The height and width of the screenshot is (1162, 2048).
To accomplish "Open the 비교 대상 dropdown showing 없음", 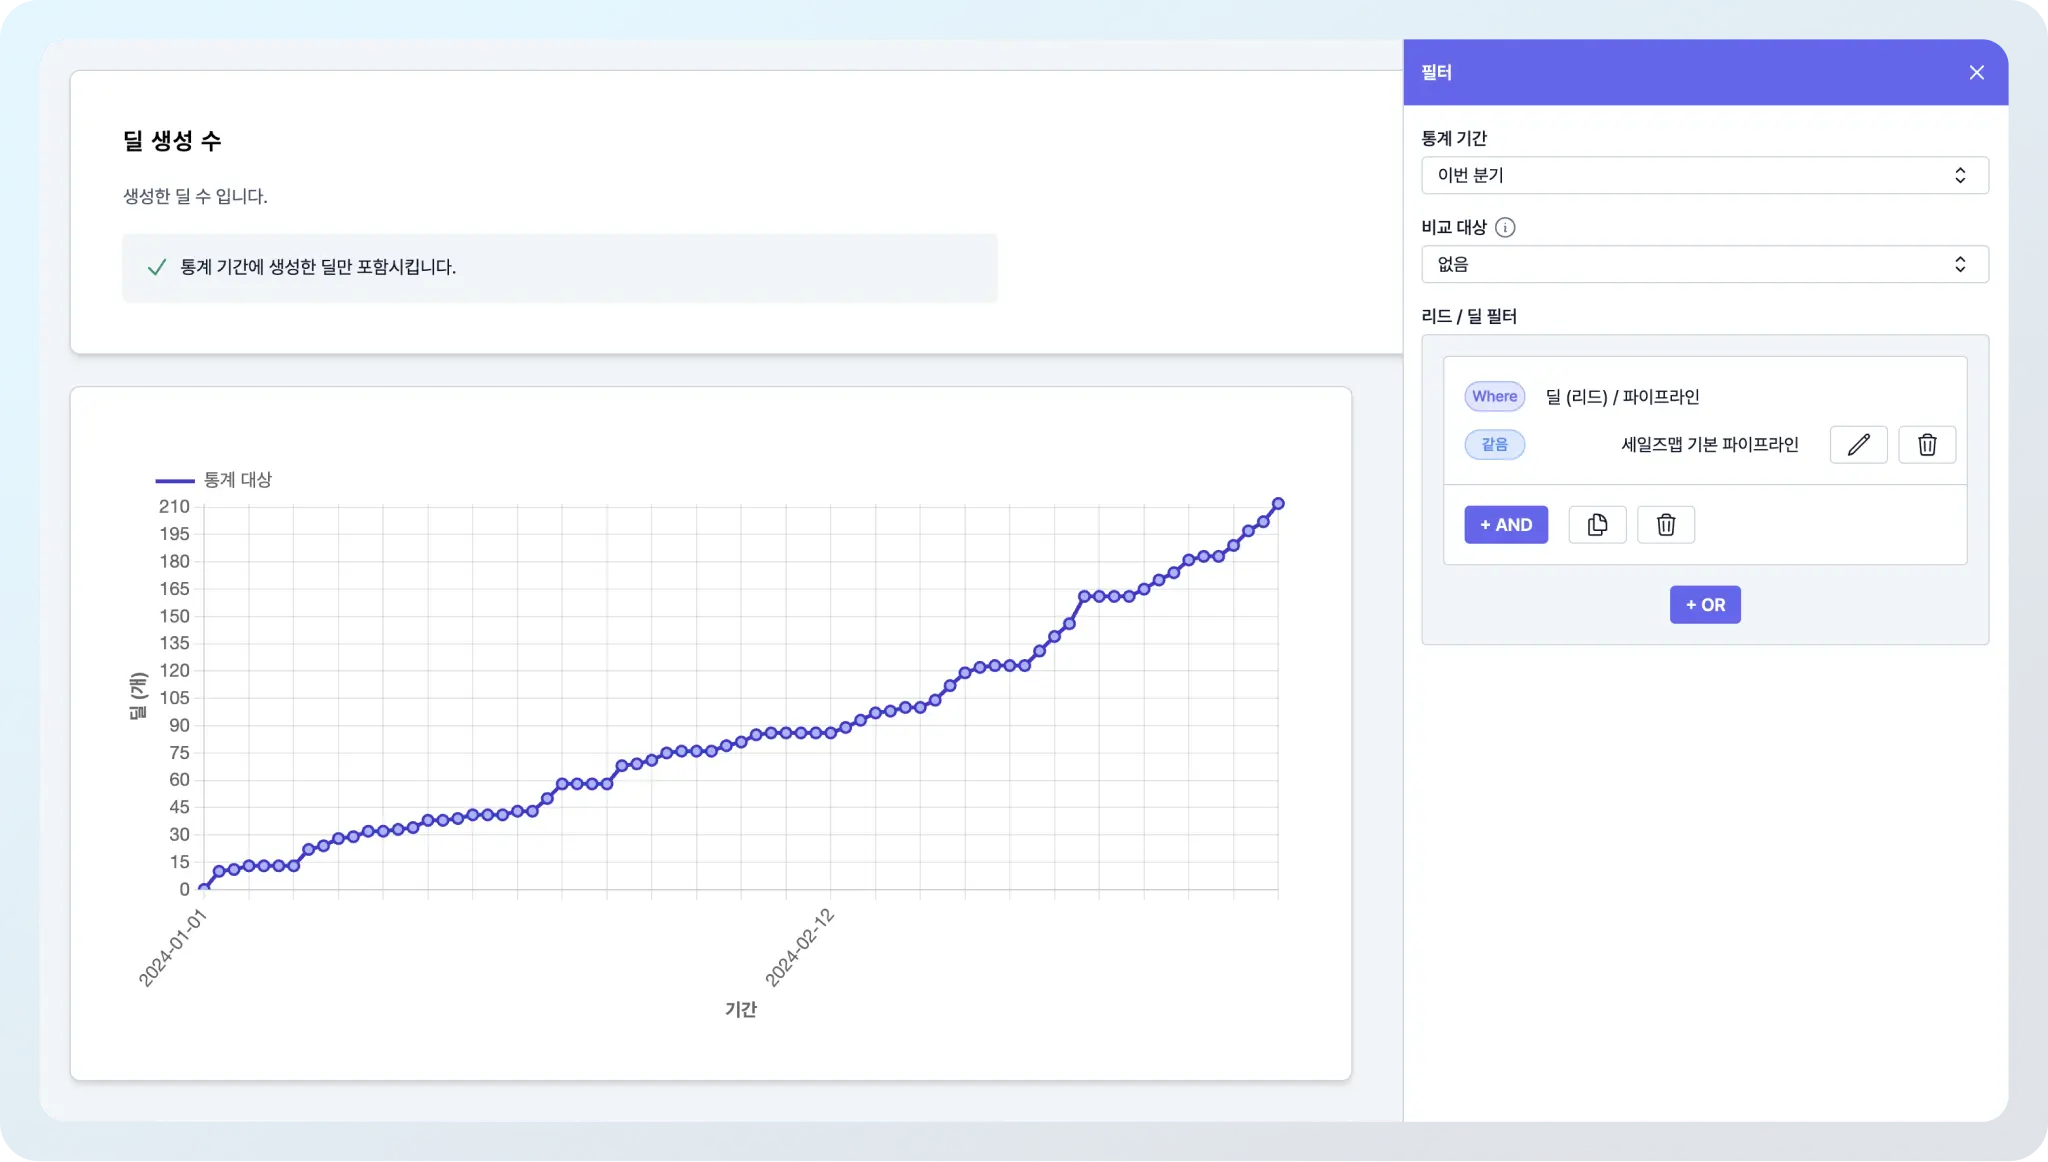I will click(x=1704, y=264).
